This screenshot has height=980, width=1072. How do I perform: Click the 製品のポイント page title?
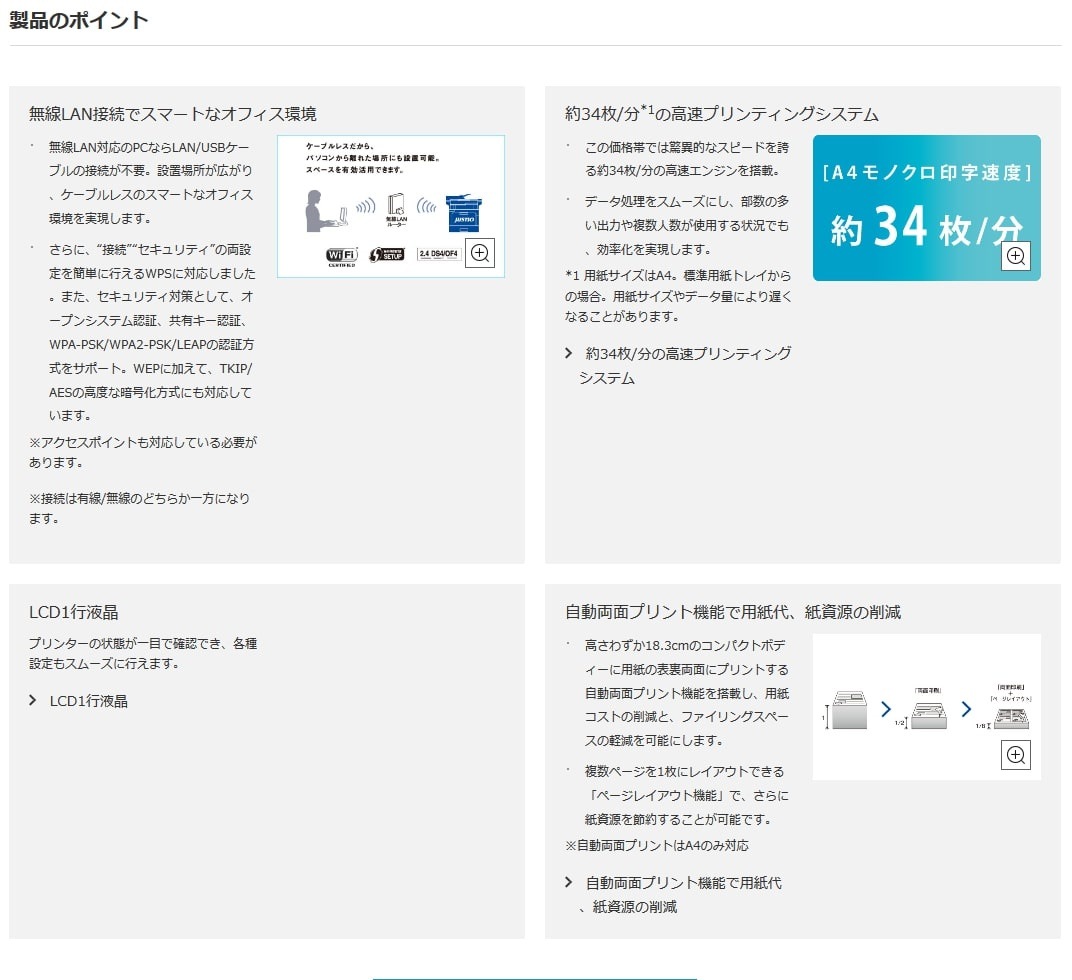79,20
